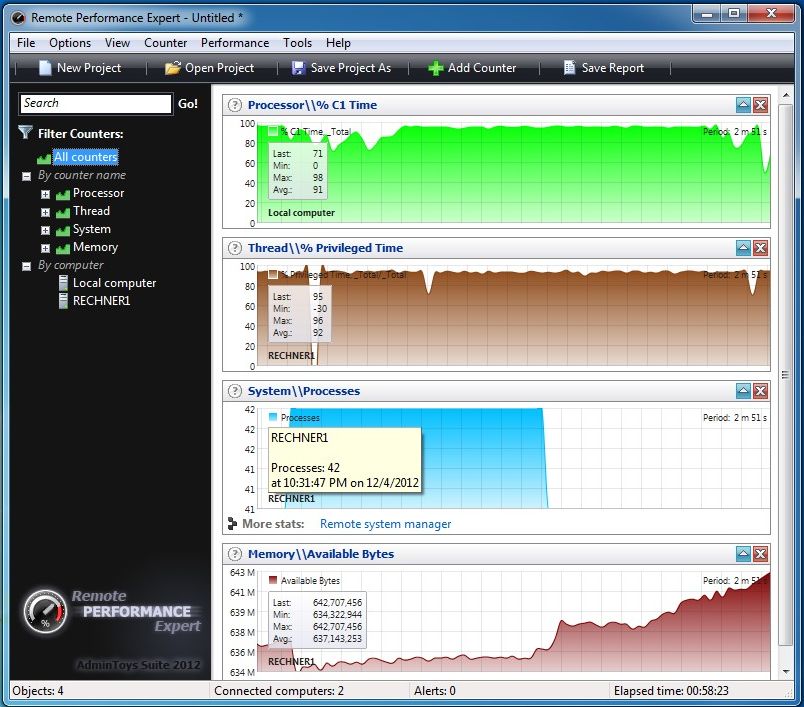Viewport: 804px width, 707px height.
Task: Select System in the counter tree
Action: pos(92,229)
